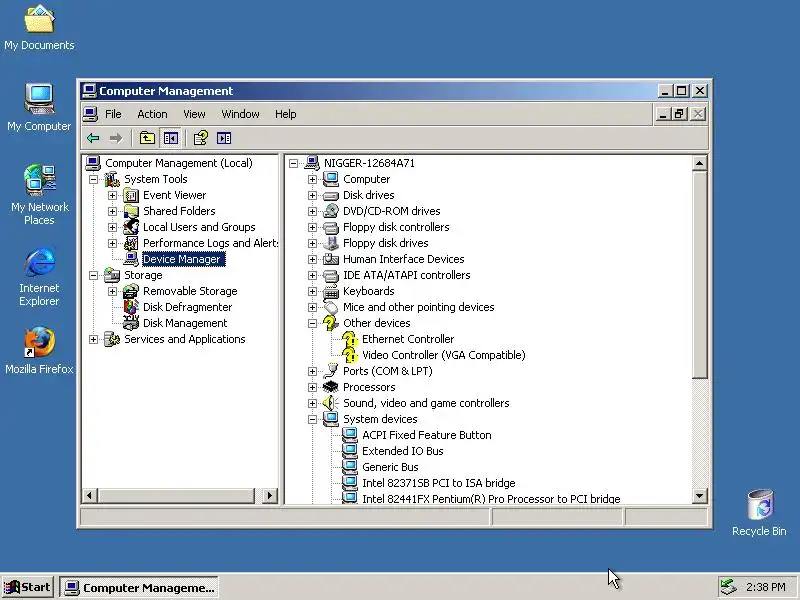The width and height of the screenshot is (800, 600).
Task: Click the Processors chip icon
Action: click(x=331, y=387)
